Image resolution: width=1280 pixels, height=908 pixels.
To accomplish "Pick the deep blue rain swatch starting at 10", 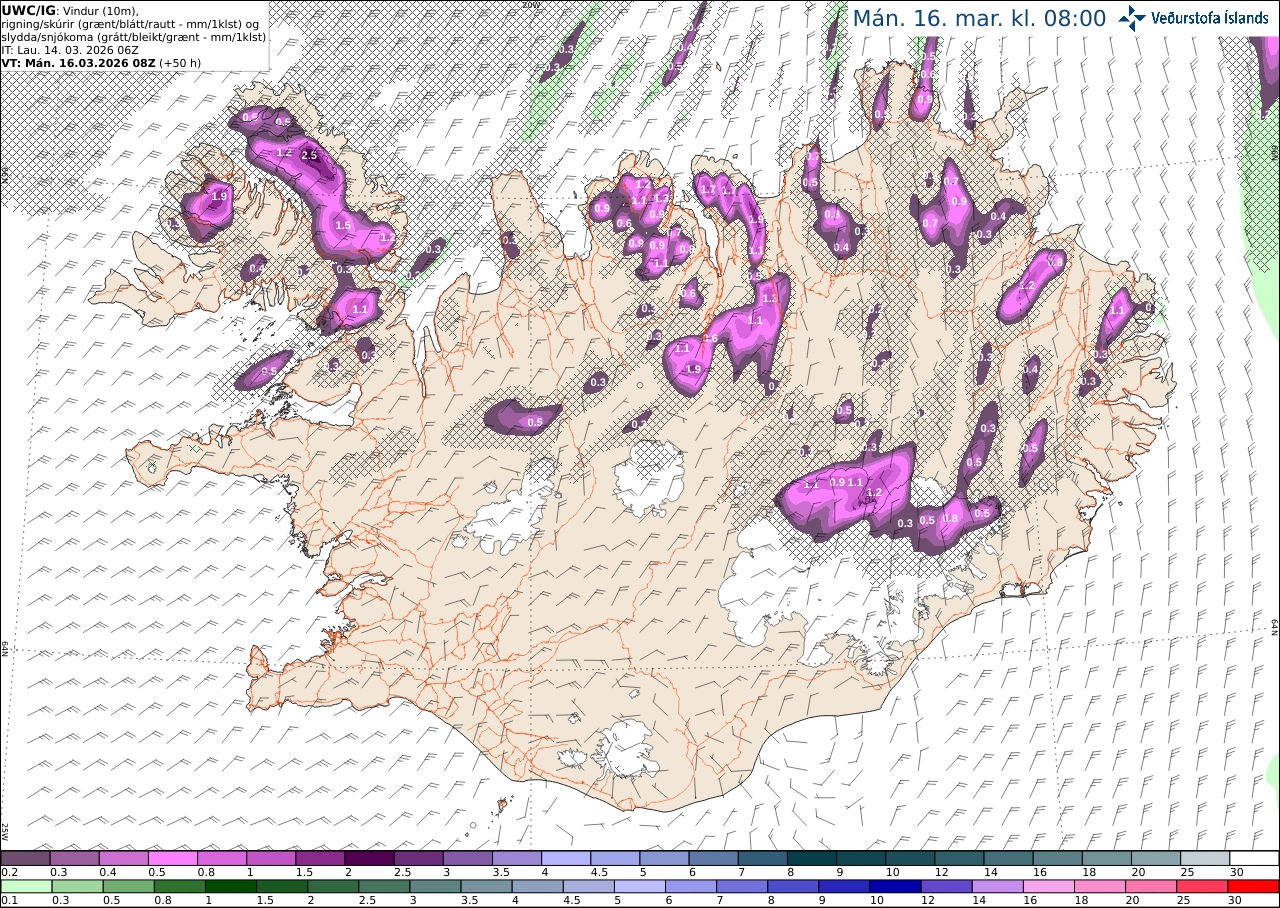I will 896,886.
